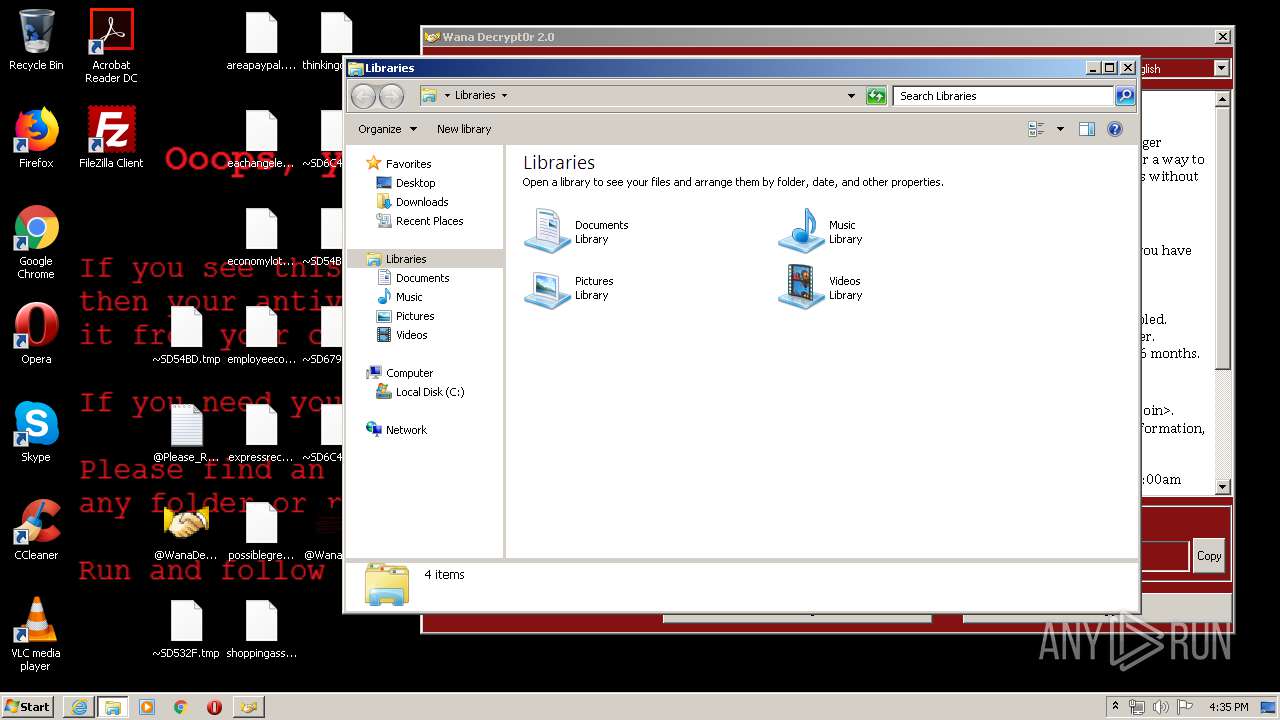Select Network in navigation pane
Screen dimensions: 1280x720
click(x=406, y=430)
